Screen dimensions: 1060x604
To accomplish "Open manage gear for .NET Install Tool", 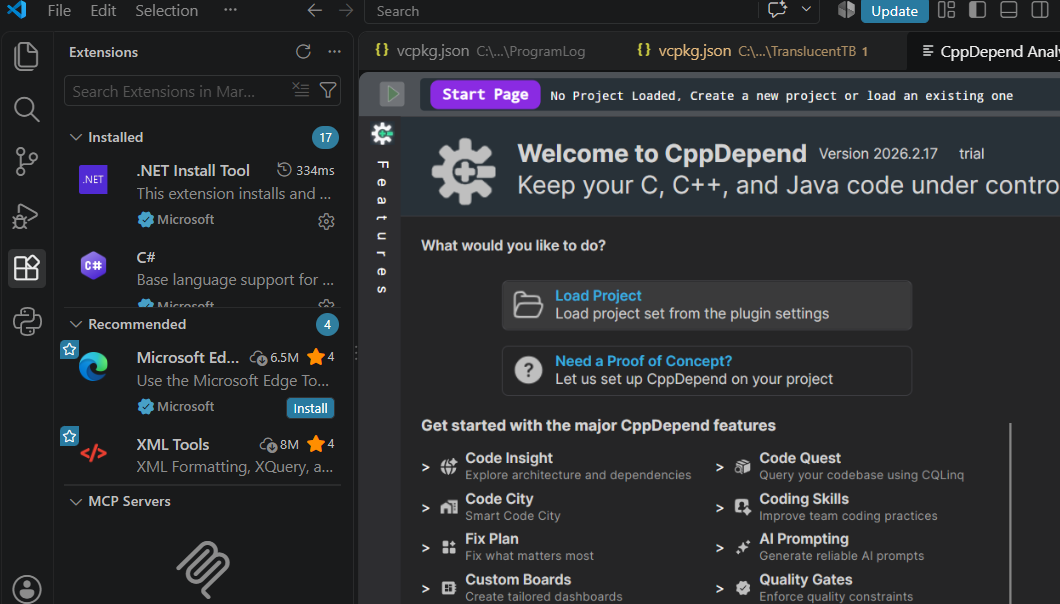I will click(x=327, y=221).
